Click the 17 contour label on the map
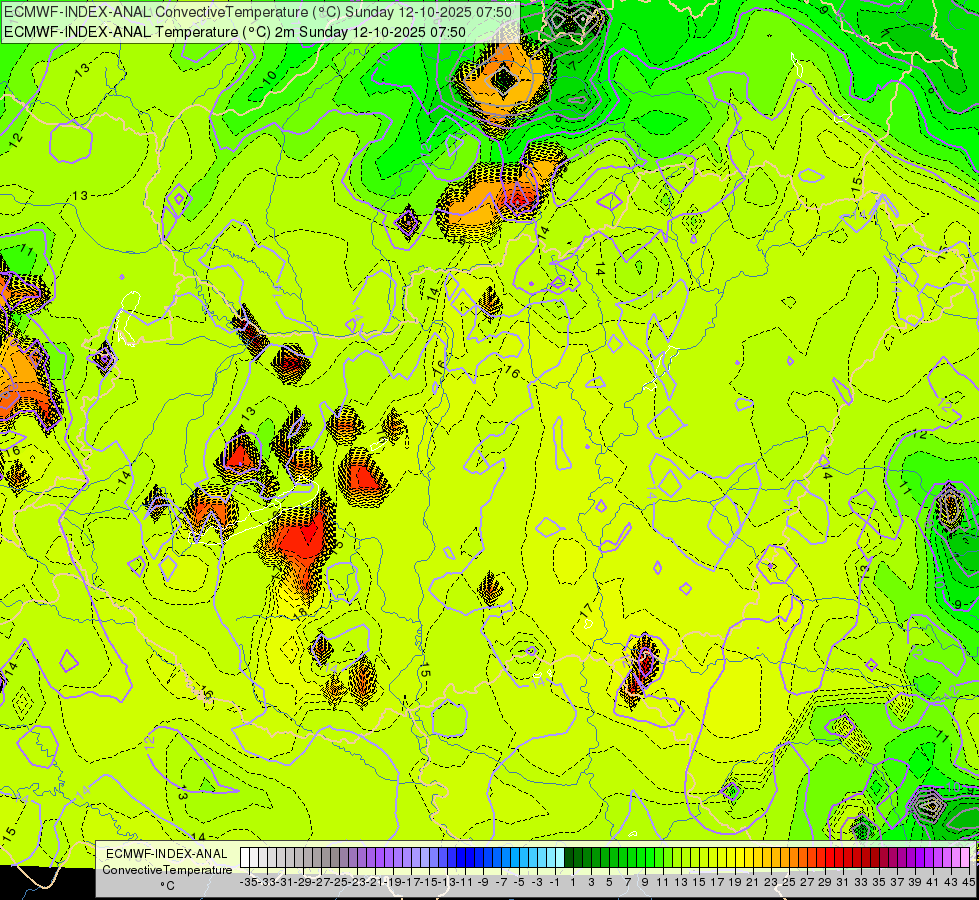 click(x=586, y=610)
